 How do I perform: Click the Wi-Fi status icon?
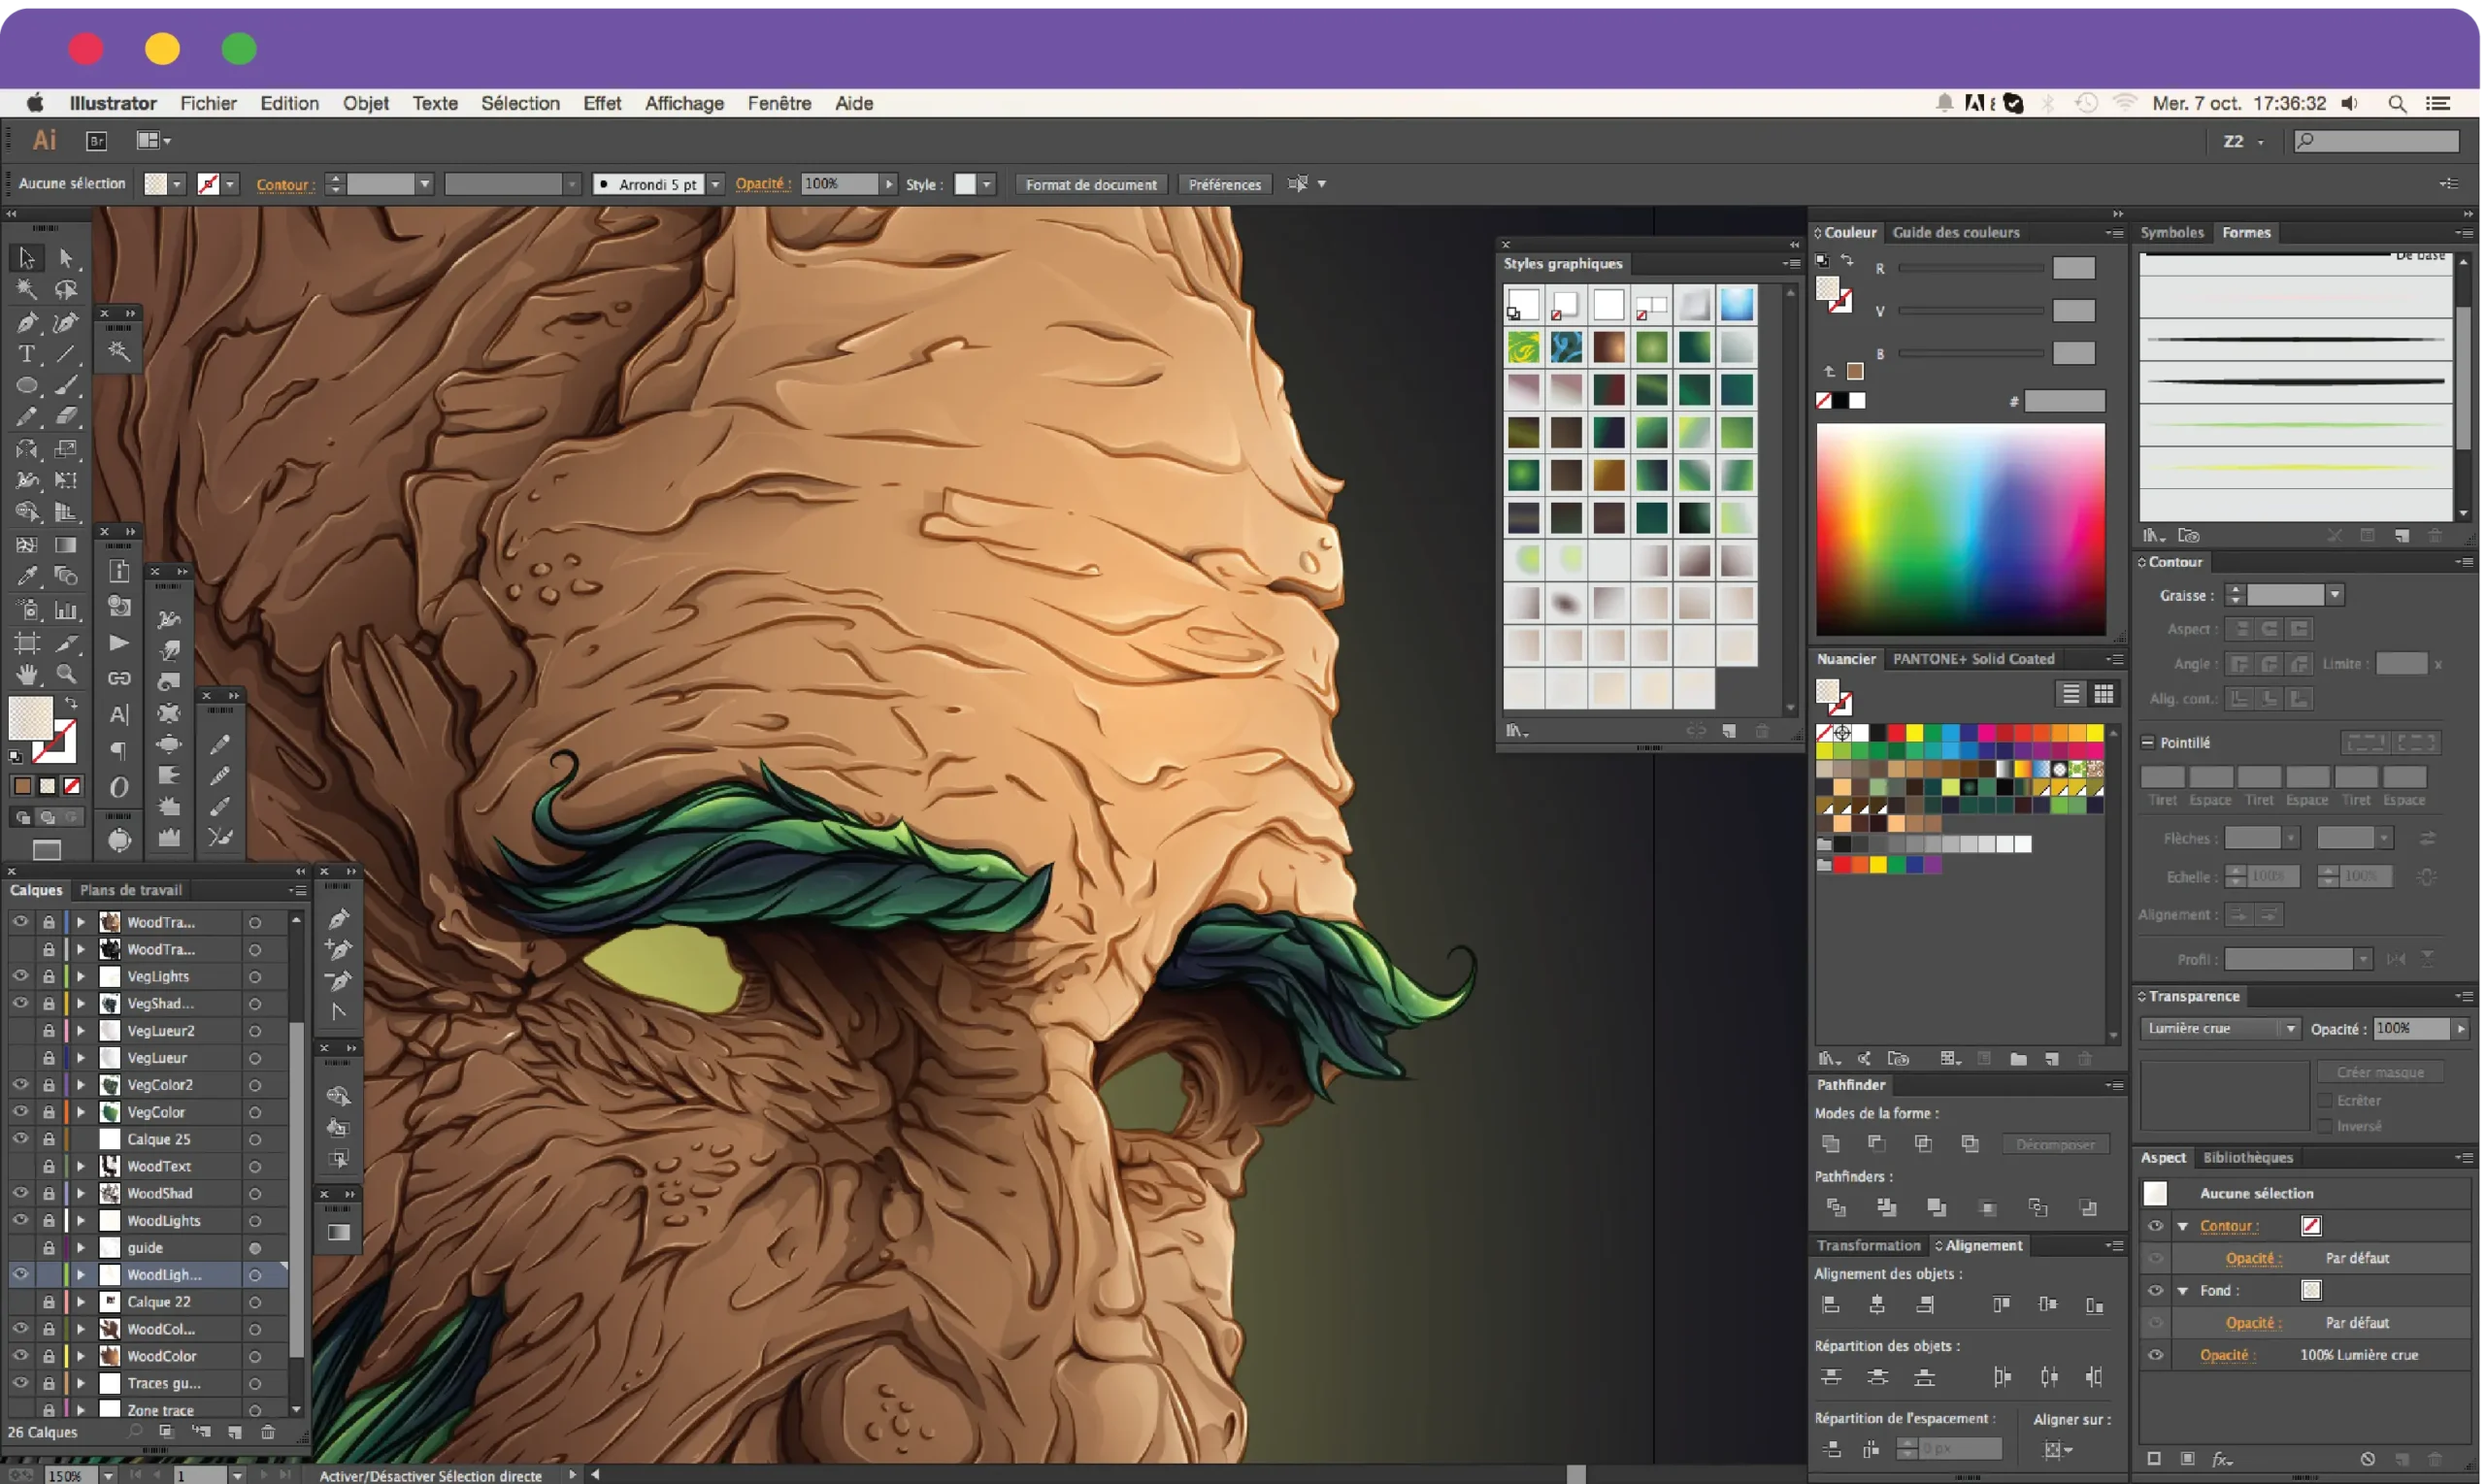pyautogui.click(x=2125, y=103)
